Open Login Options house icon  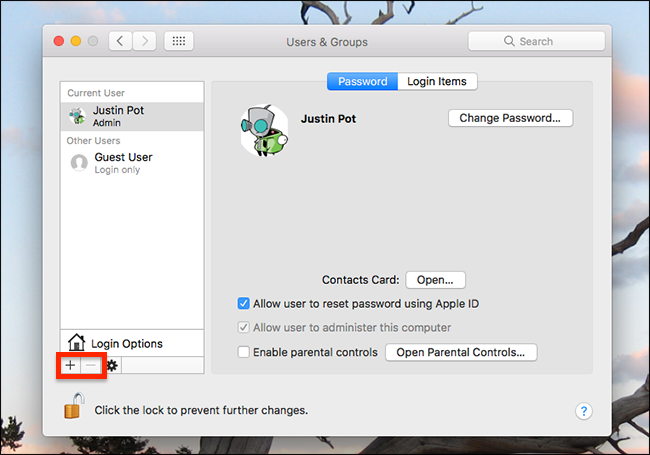click(x=76, y=343)
